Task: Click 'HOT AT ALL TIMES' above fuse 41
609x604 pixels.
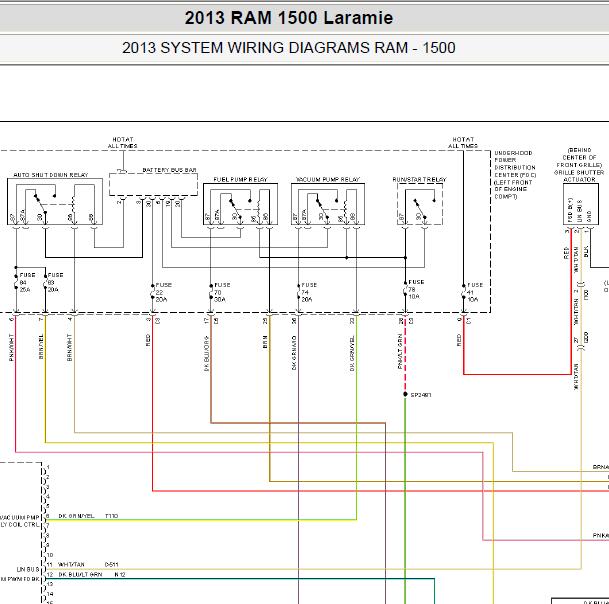Action: point(463,143)
